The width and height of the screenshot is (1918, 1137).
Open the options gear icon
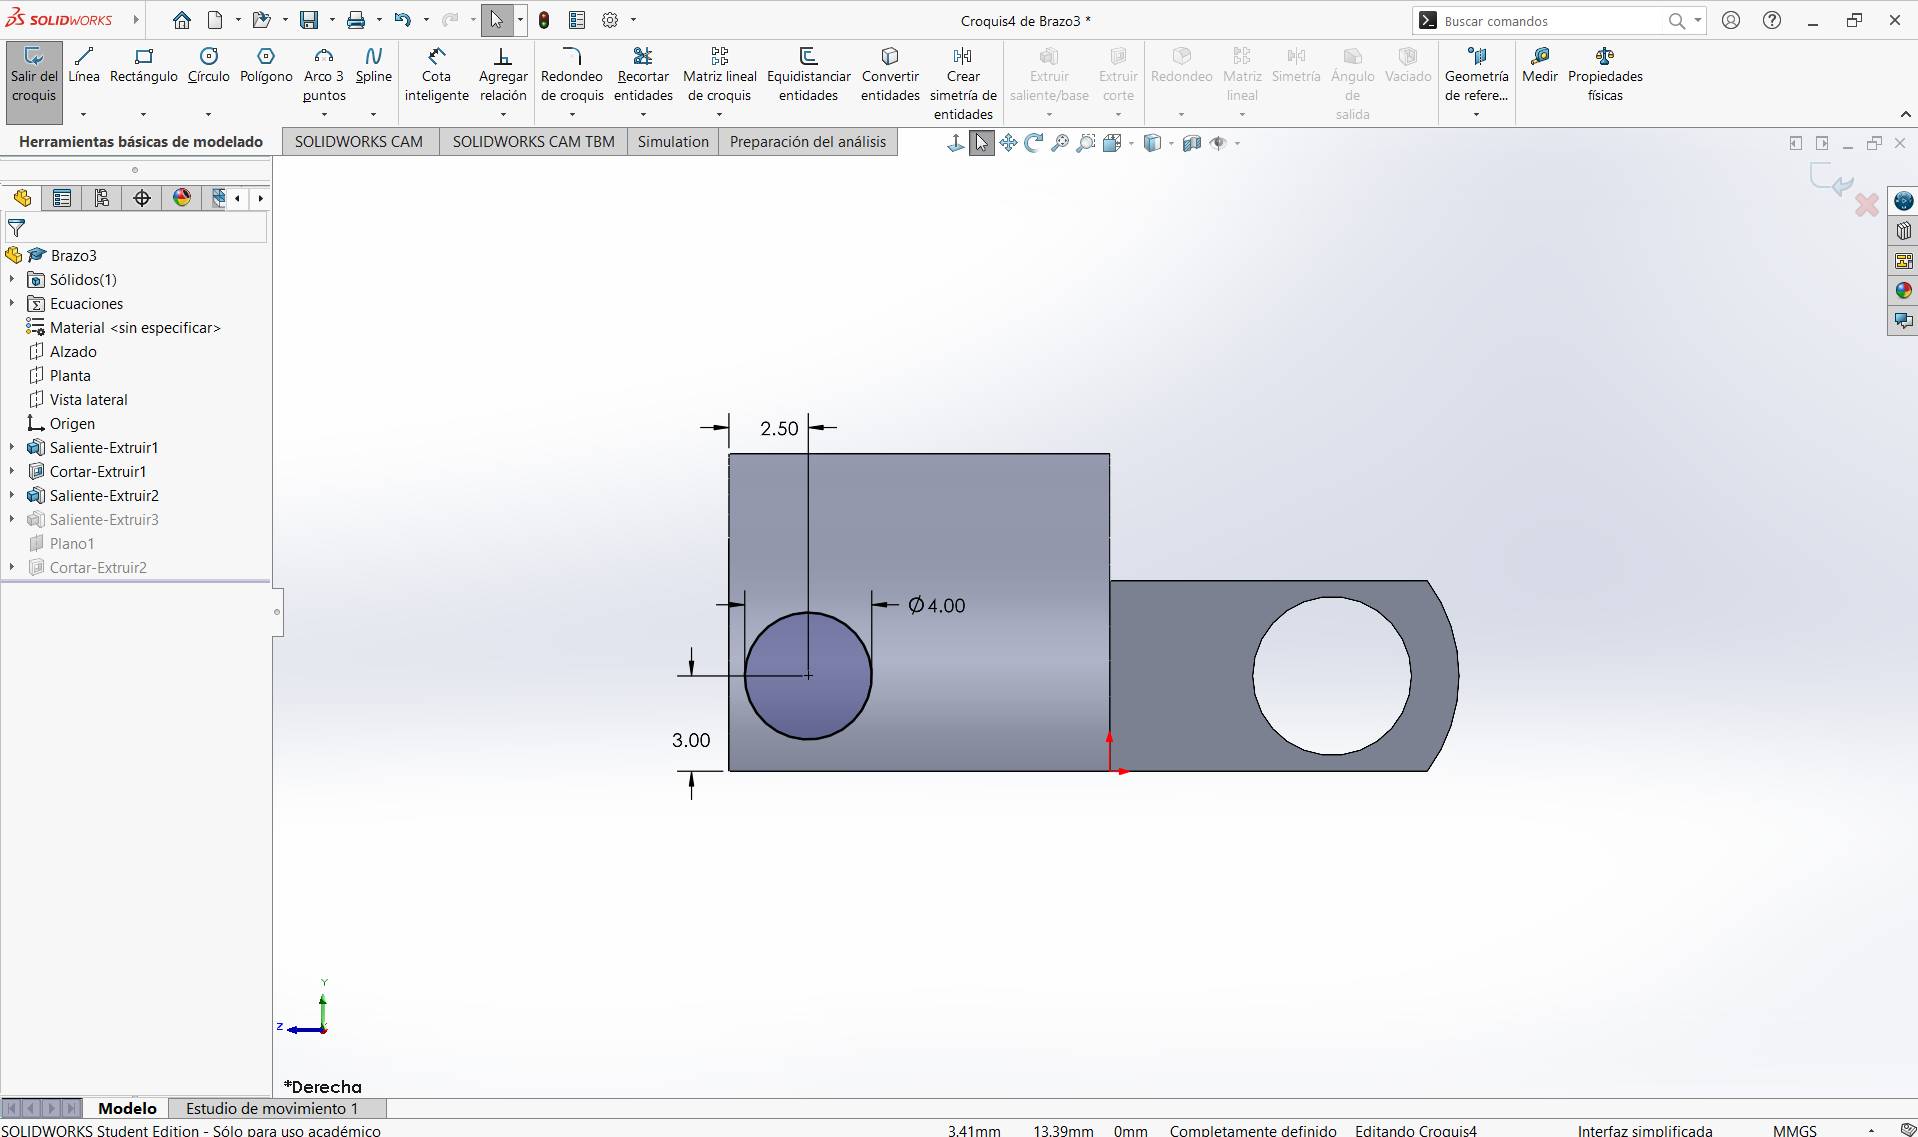(x=610, y=20)
